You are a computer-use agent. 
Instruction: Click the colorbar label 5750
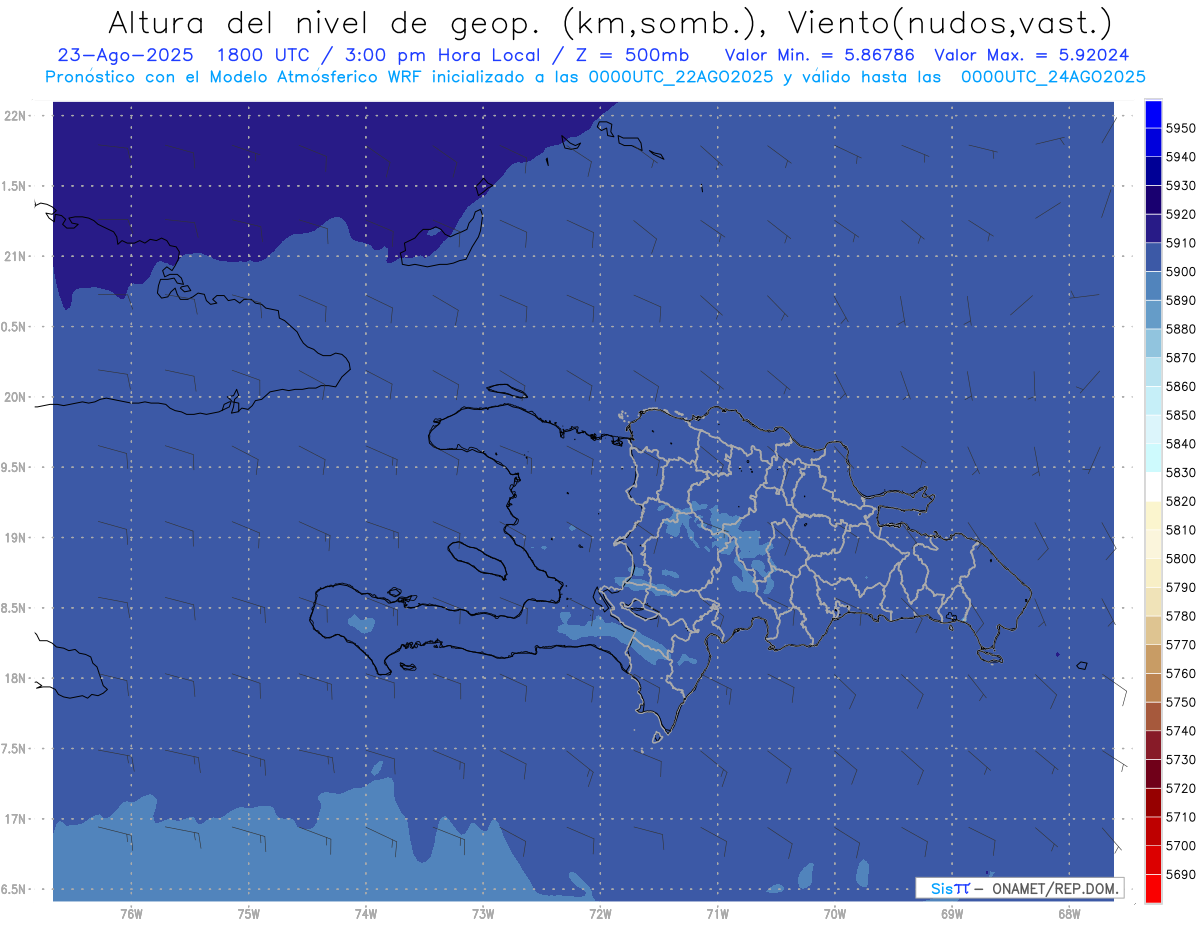click(x=1181, y=702)
